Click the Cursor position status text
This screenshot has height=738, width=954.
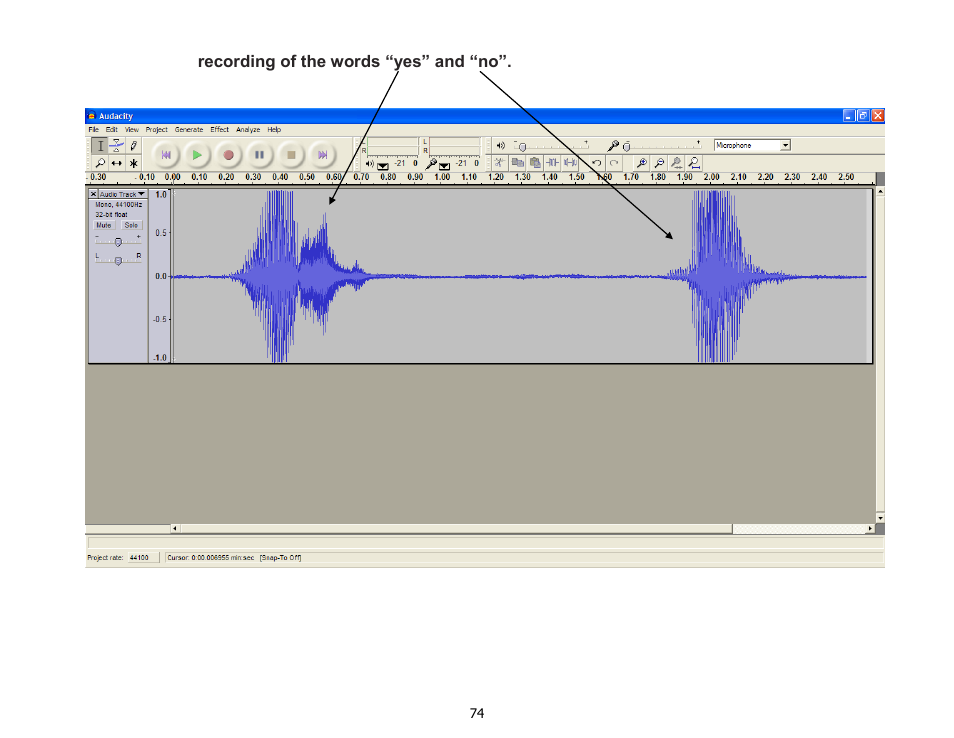[x=211, y=557]
